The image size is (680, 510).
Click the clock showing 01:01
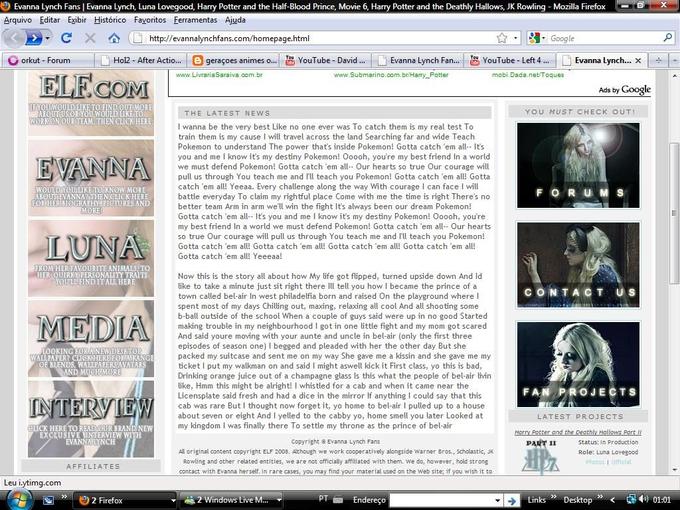tap(661, 500)
